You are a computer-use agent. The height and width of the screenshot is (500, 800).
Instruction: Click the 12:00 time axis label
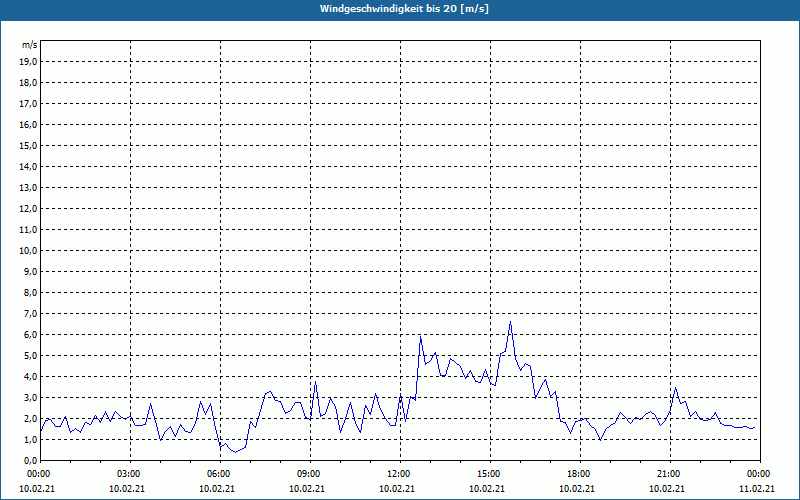click(399, 474)
